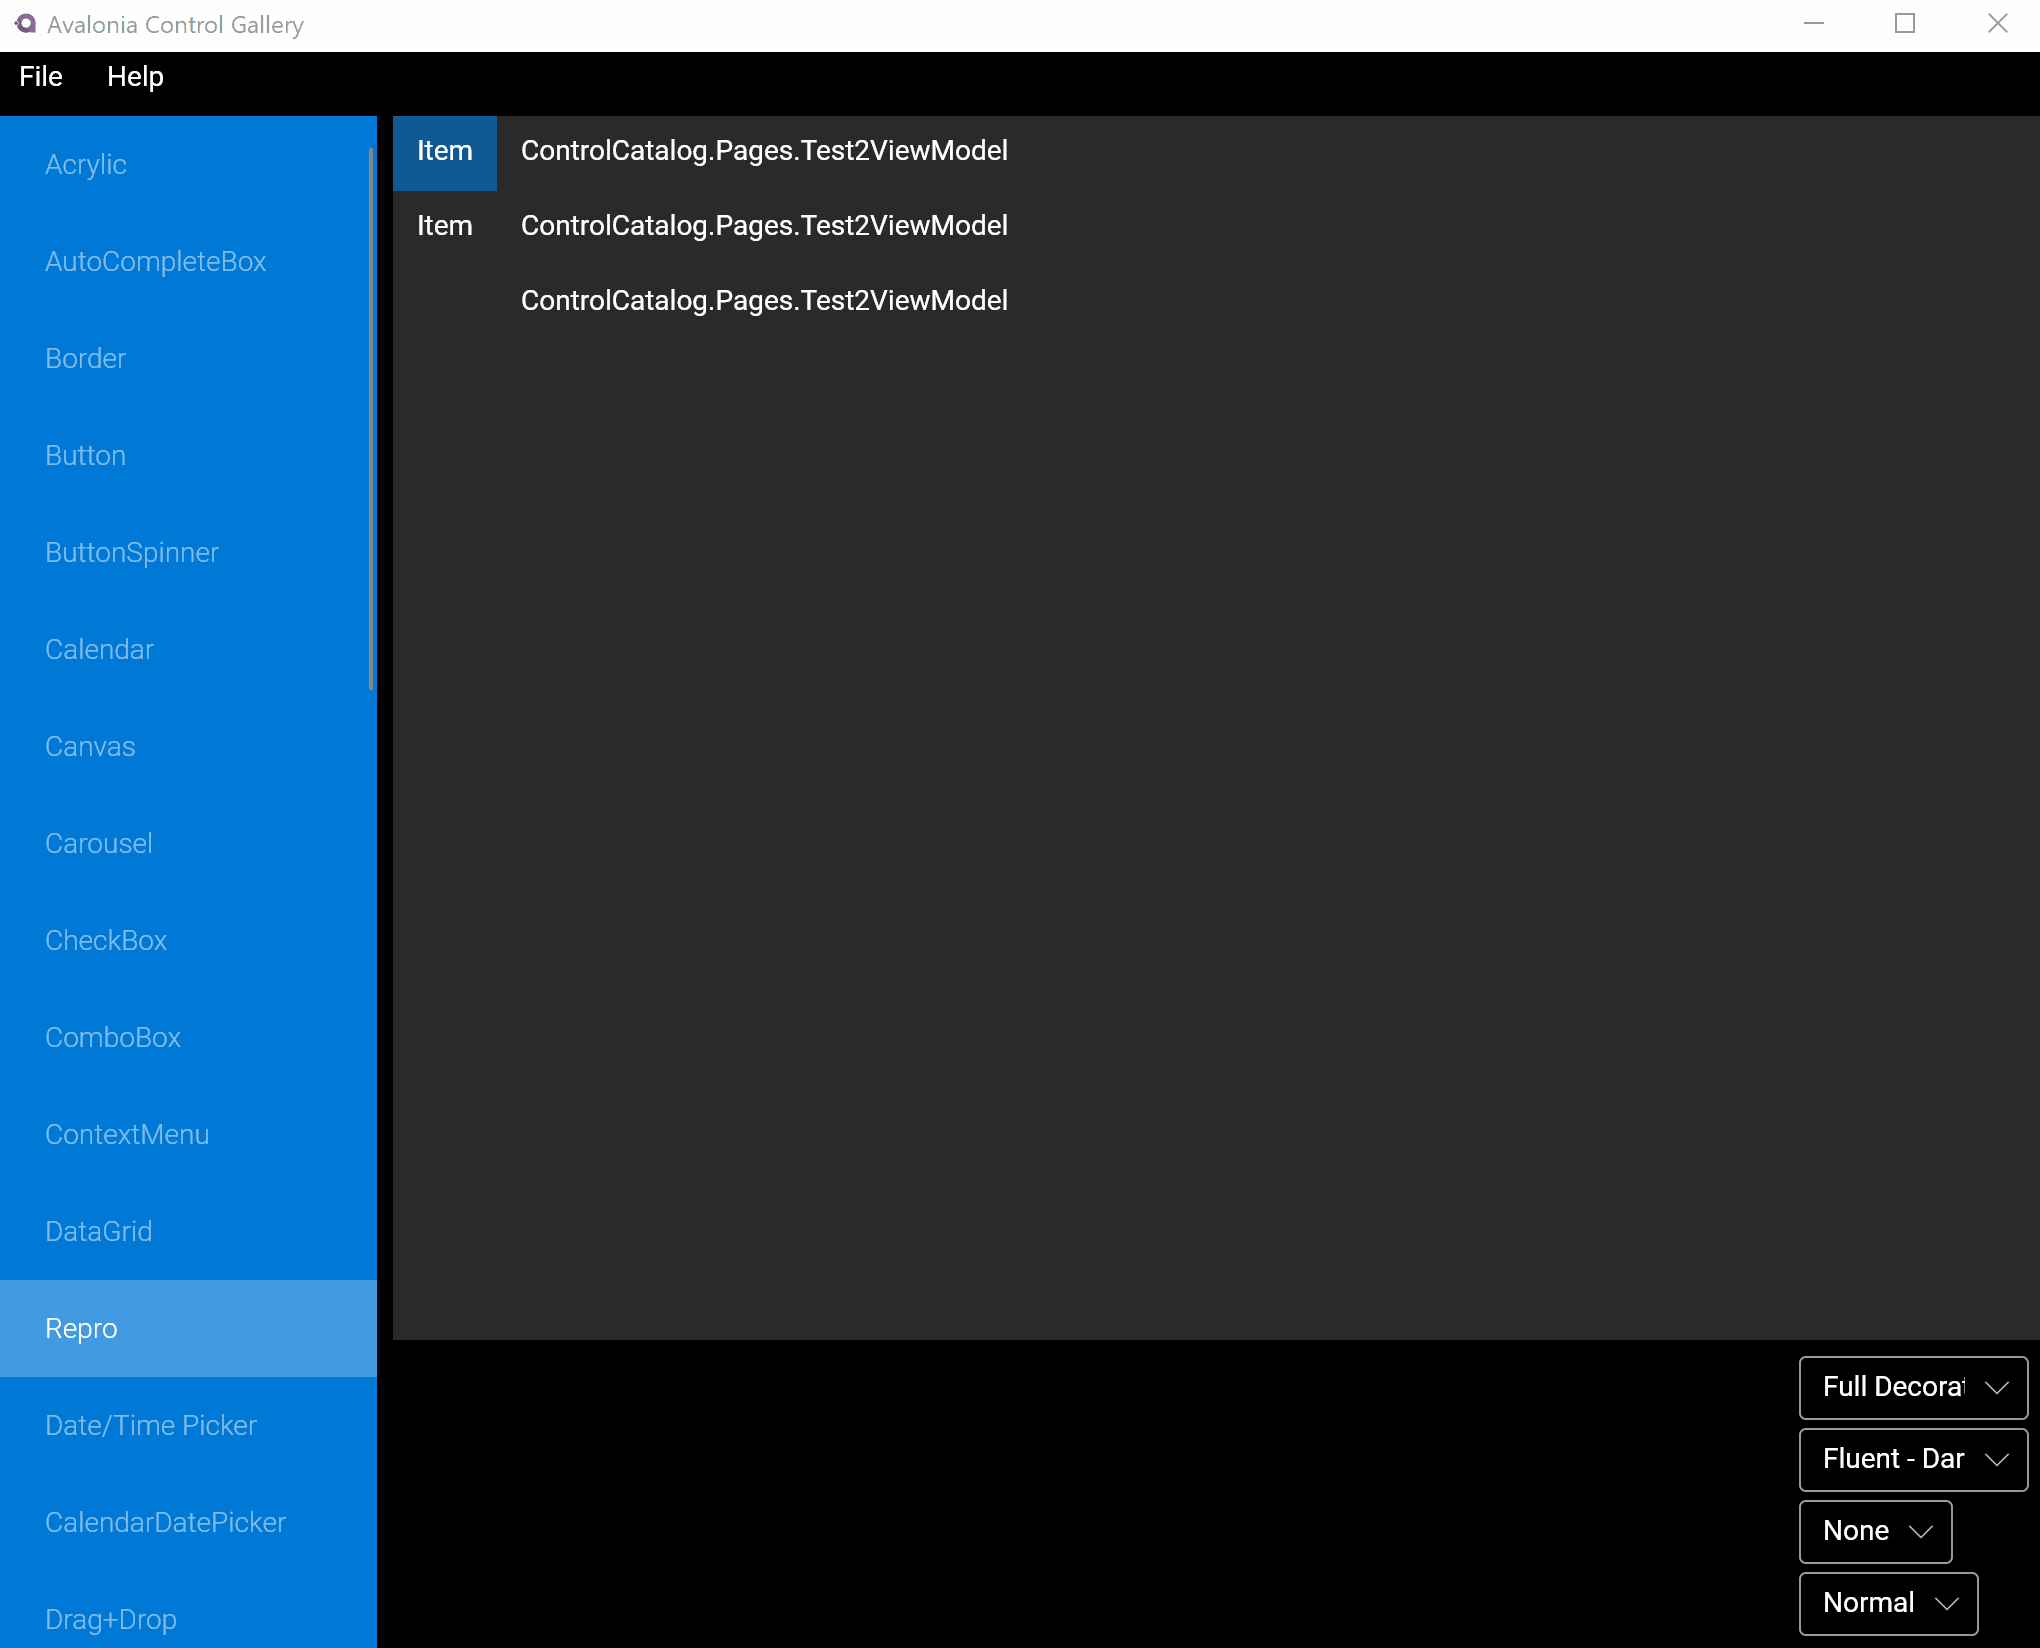This screenshot has width=2040, height=1648.
Task: Open the Full Decorations dropdown
Action: pyautogui.click(x=1911, y=1387)
